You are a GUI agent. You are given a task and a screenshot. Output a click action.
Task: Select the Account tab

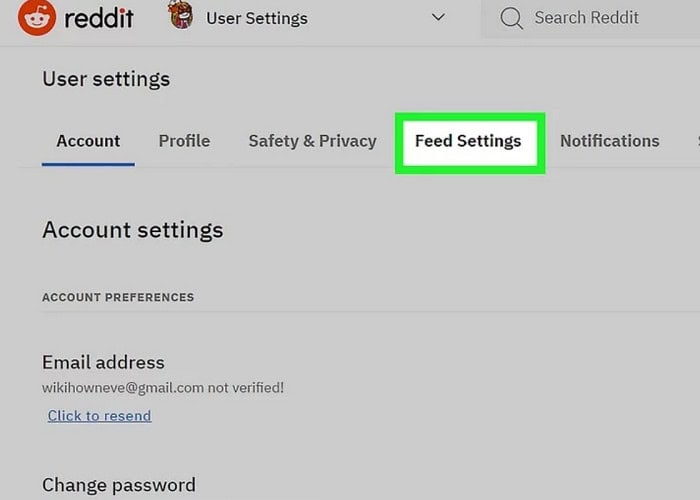tap(88, 141)
